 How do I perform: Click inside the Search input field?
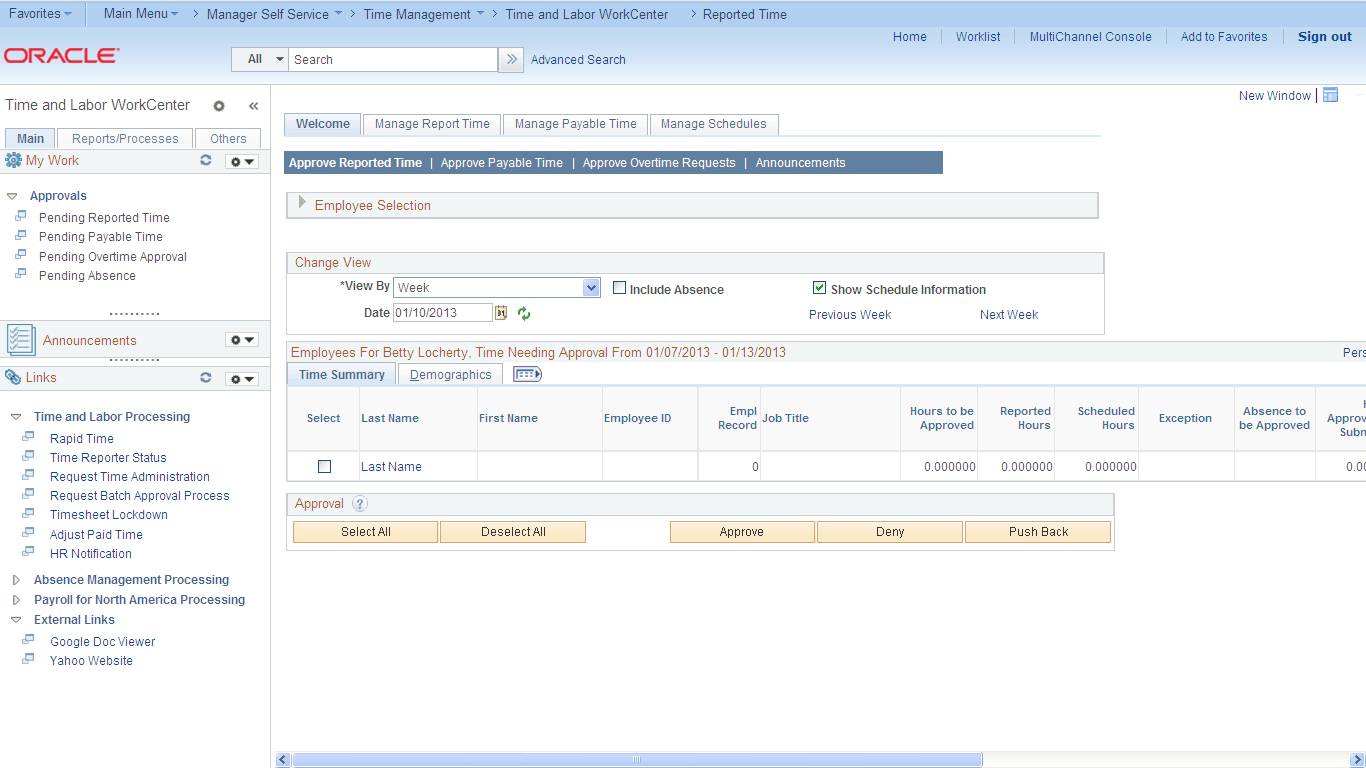coord(390,59)
